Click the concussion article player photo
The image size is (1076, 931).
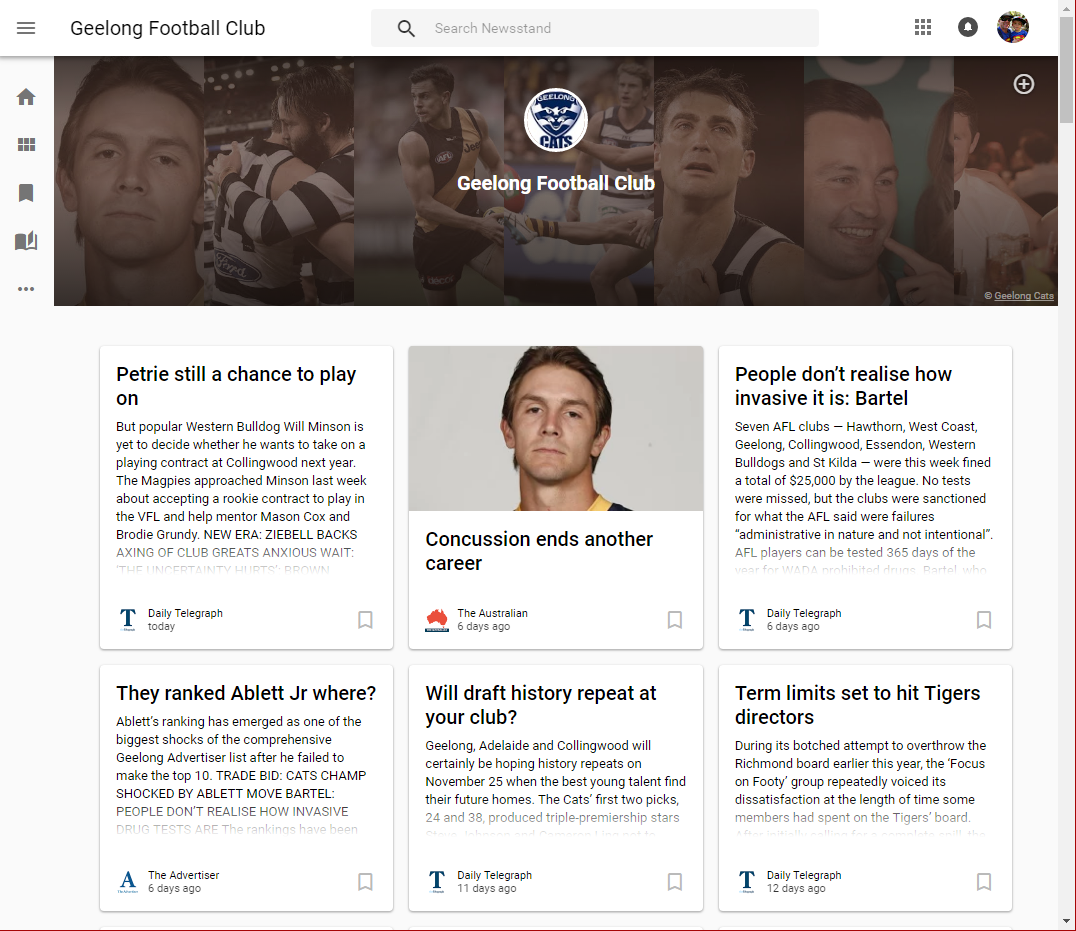pyautogui.click(x=556, y=428)
